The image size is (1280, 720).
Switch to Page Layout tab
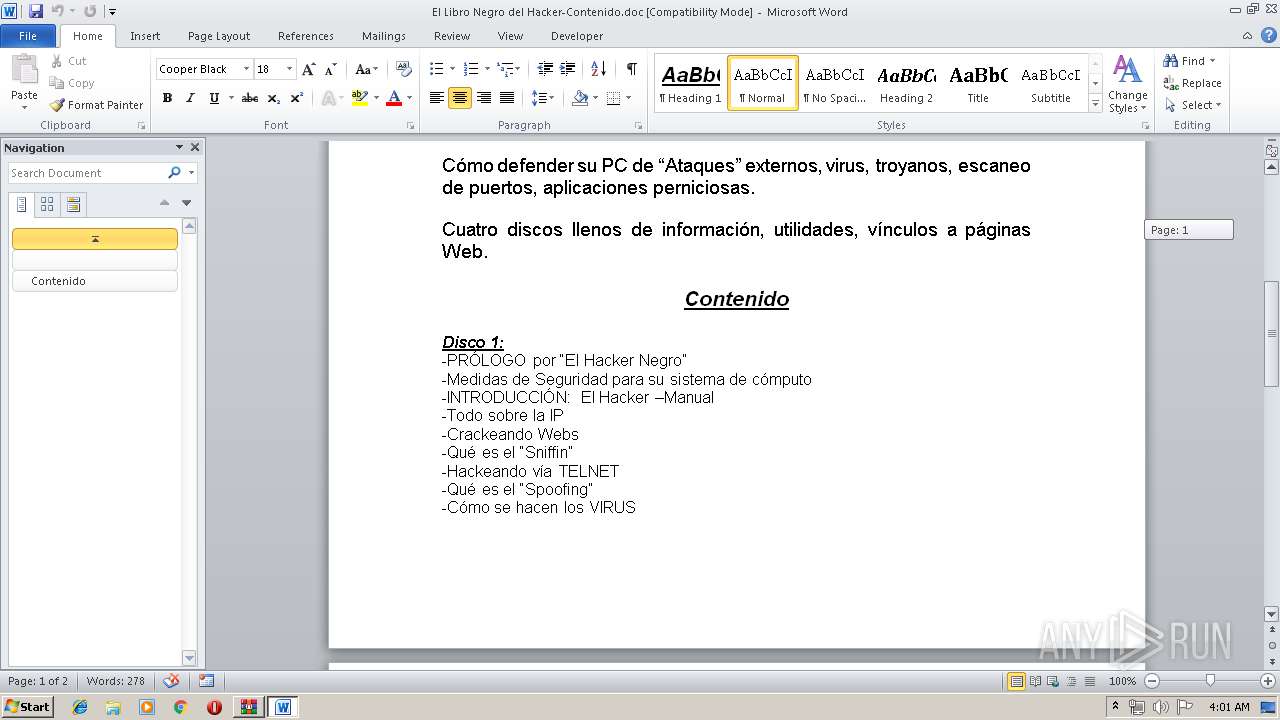(x=219, y=36)
